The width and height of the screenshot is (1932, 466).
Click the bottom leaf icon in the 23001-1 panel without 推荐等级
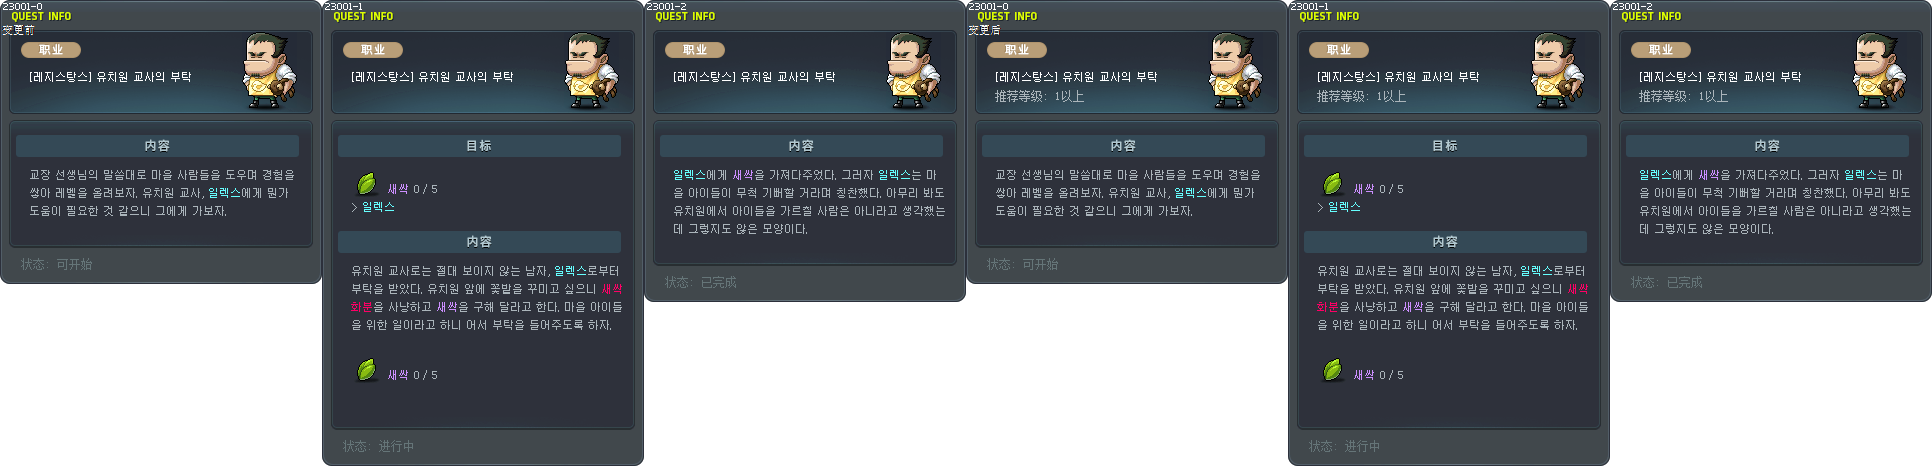click(367, 370)
